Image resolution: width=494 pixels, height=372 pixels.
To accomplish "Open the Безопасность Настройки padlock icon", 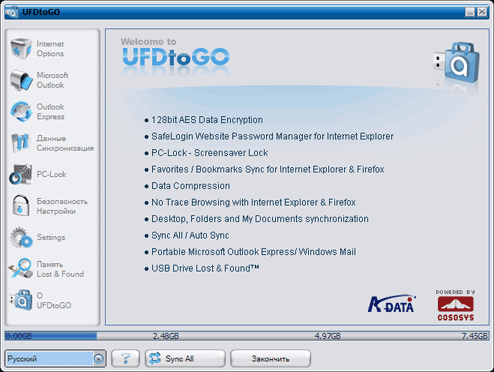I will [x=21, y=206].
